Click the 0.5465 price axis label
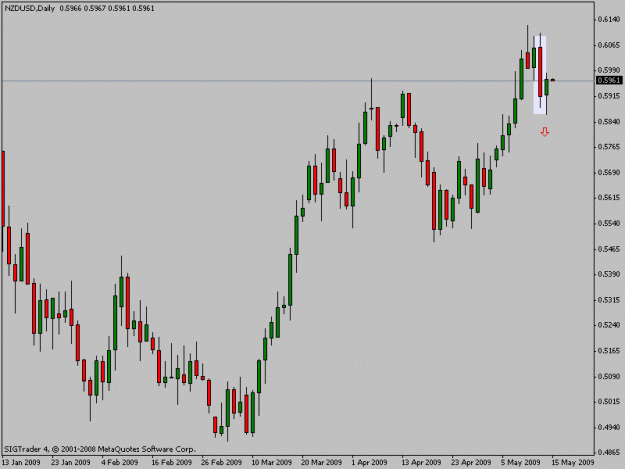 (609, 249)
